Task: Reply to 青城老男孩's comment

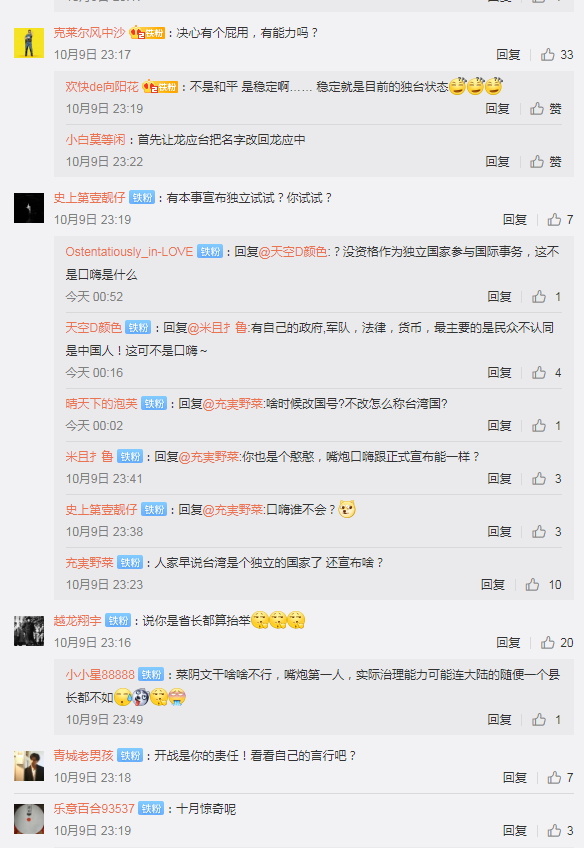Action: (x=515, y=778)
